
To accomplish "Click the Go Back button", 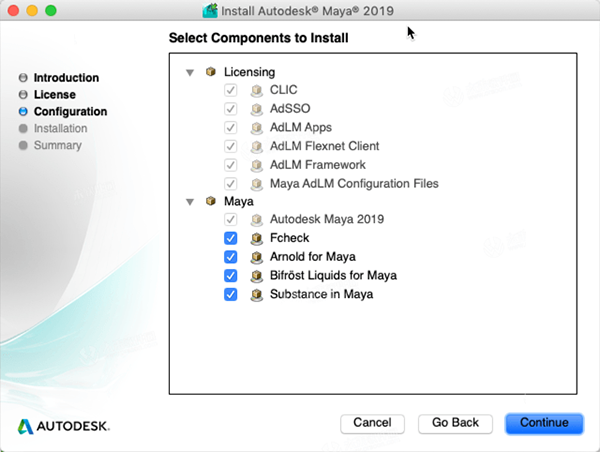I will point(455,423).
